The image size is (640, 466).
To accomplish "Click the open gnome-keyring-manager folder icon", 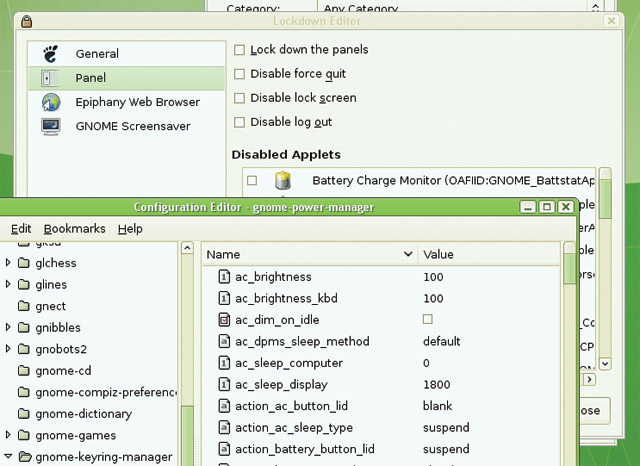I will (x=25, y=457).
